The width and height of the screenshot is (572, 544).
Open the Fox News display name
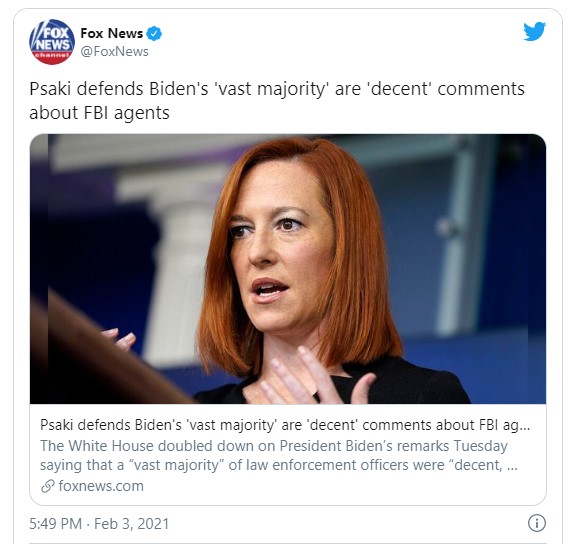[x=112, y=33]
